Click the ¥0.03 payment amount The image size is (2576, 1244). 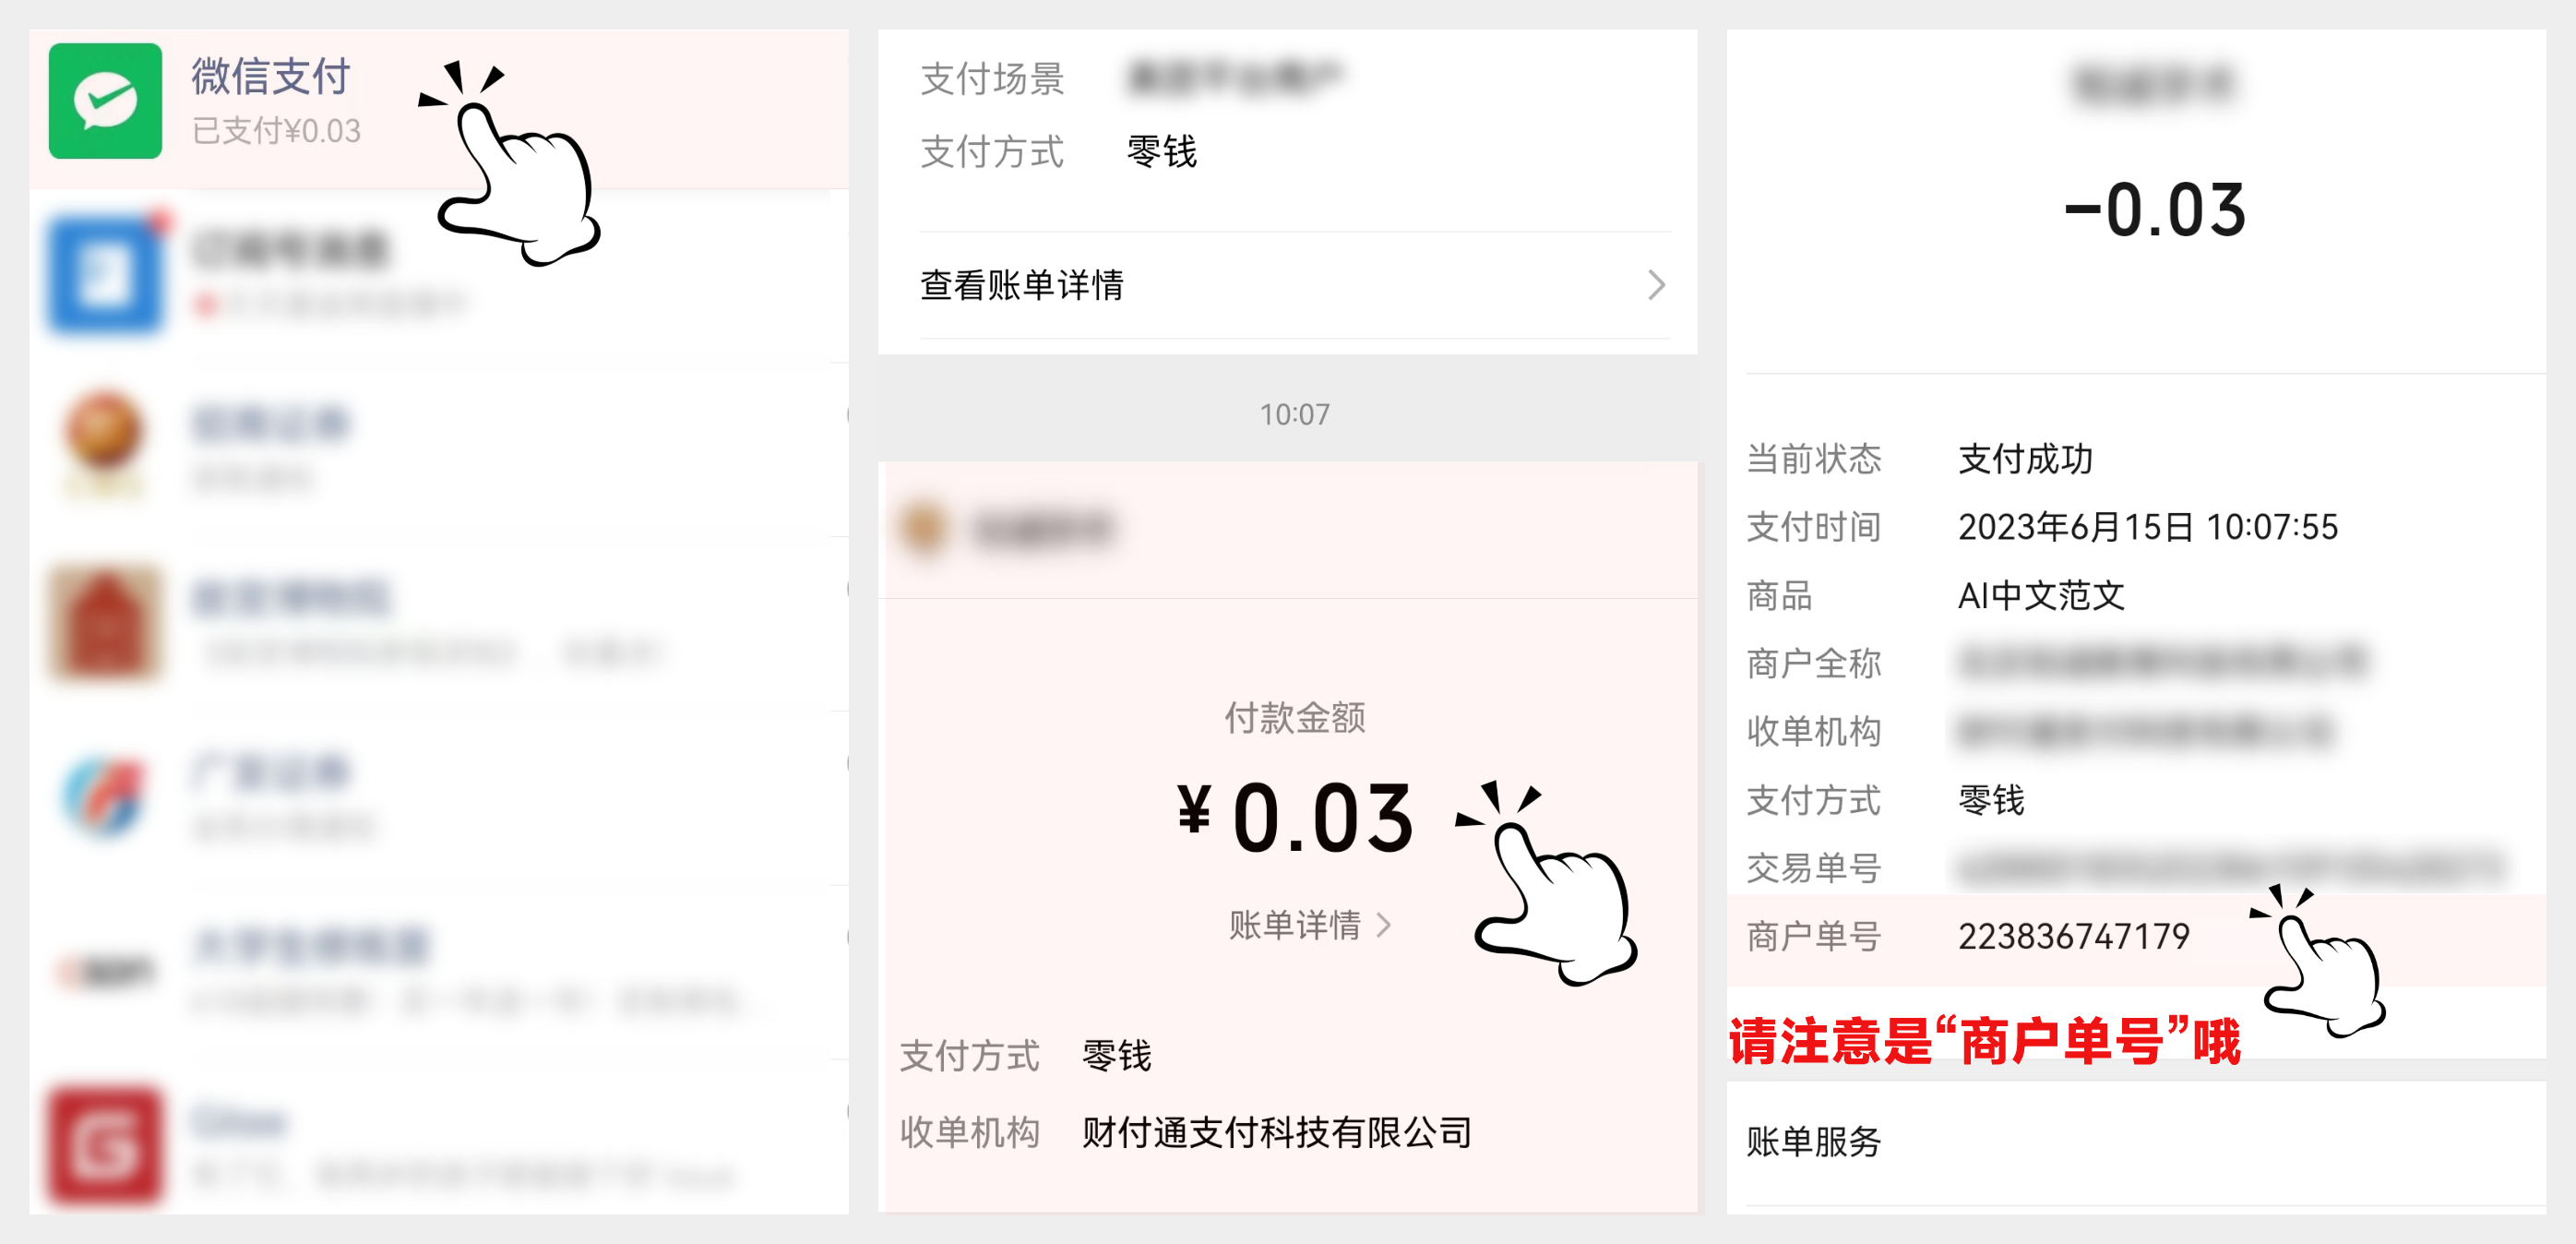tap(1294, 817)
